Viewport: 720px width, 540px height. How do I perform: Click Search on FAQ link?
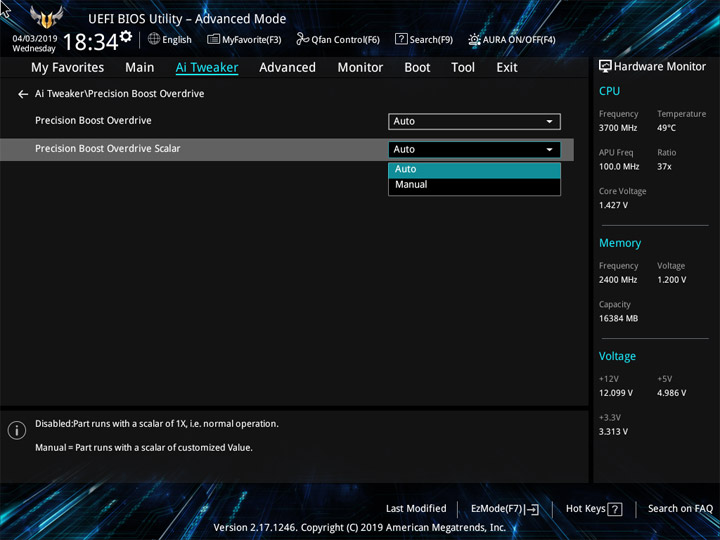pos(680,509)
